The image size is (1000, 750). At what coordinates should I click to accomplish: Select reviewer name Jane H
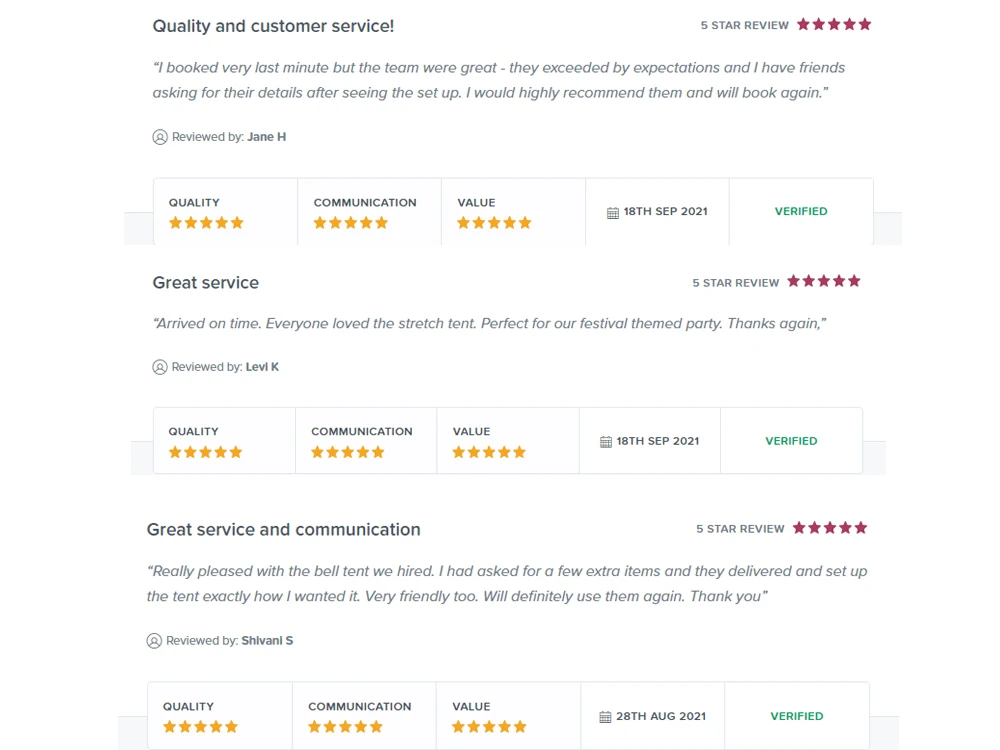tap(267, 137)
